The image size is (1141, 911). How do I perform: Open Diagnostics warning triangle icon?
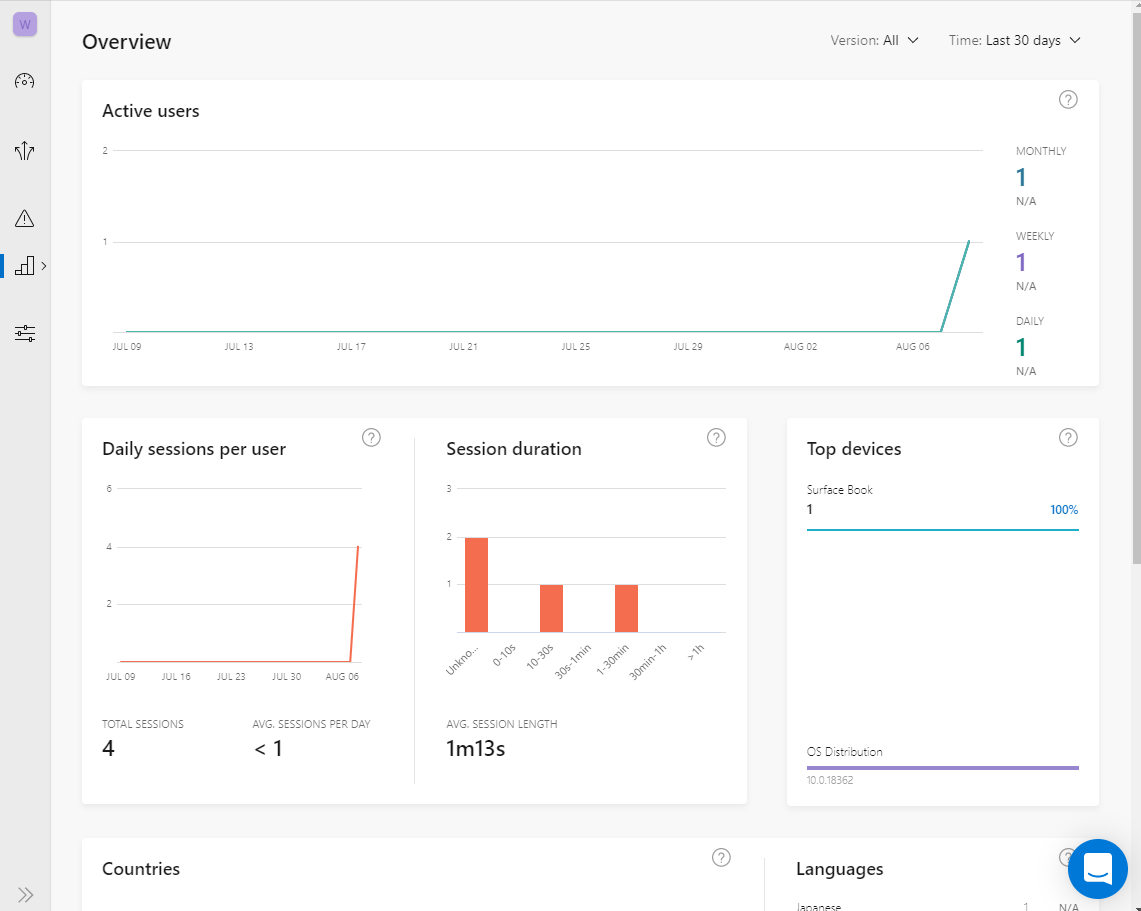point(25,218)
